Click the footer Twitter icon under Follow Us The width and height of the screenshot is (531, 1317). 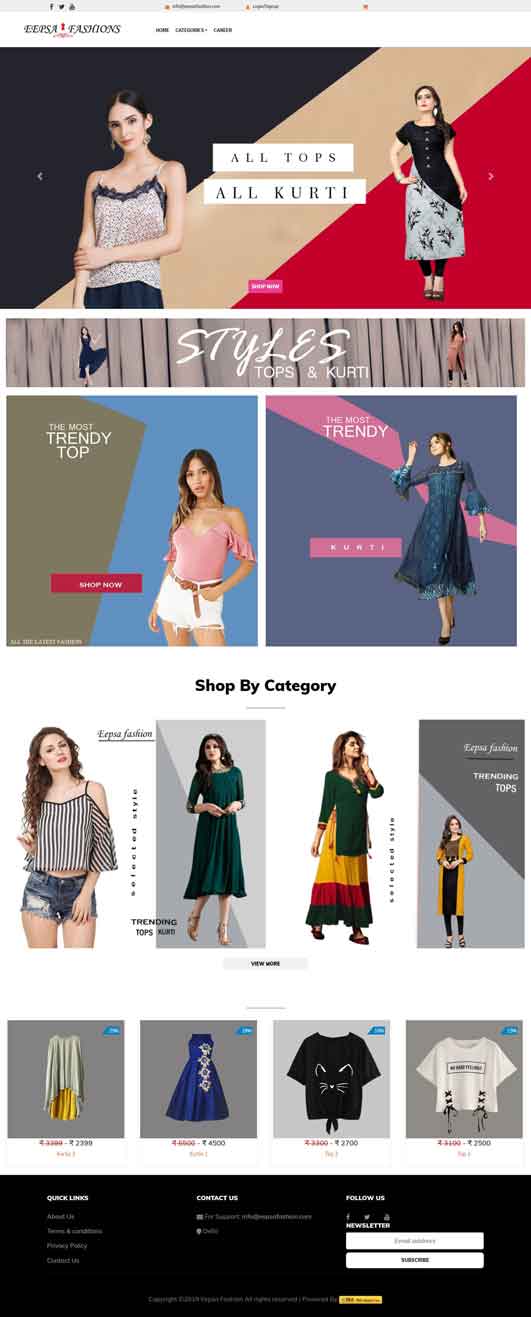click(x=367, y=1216)
